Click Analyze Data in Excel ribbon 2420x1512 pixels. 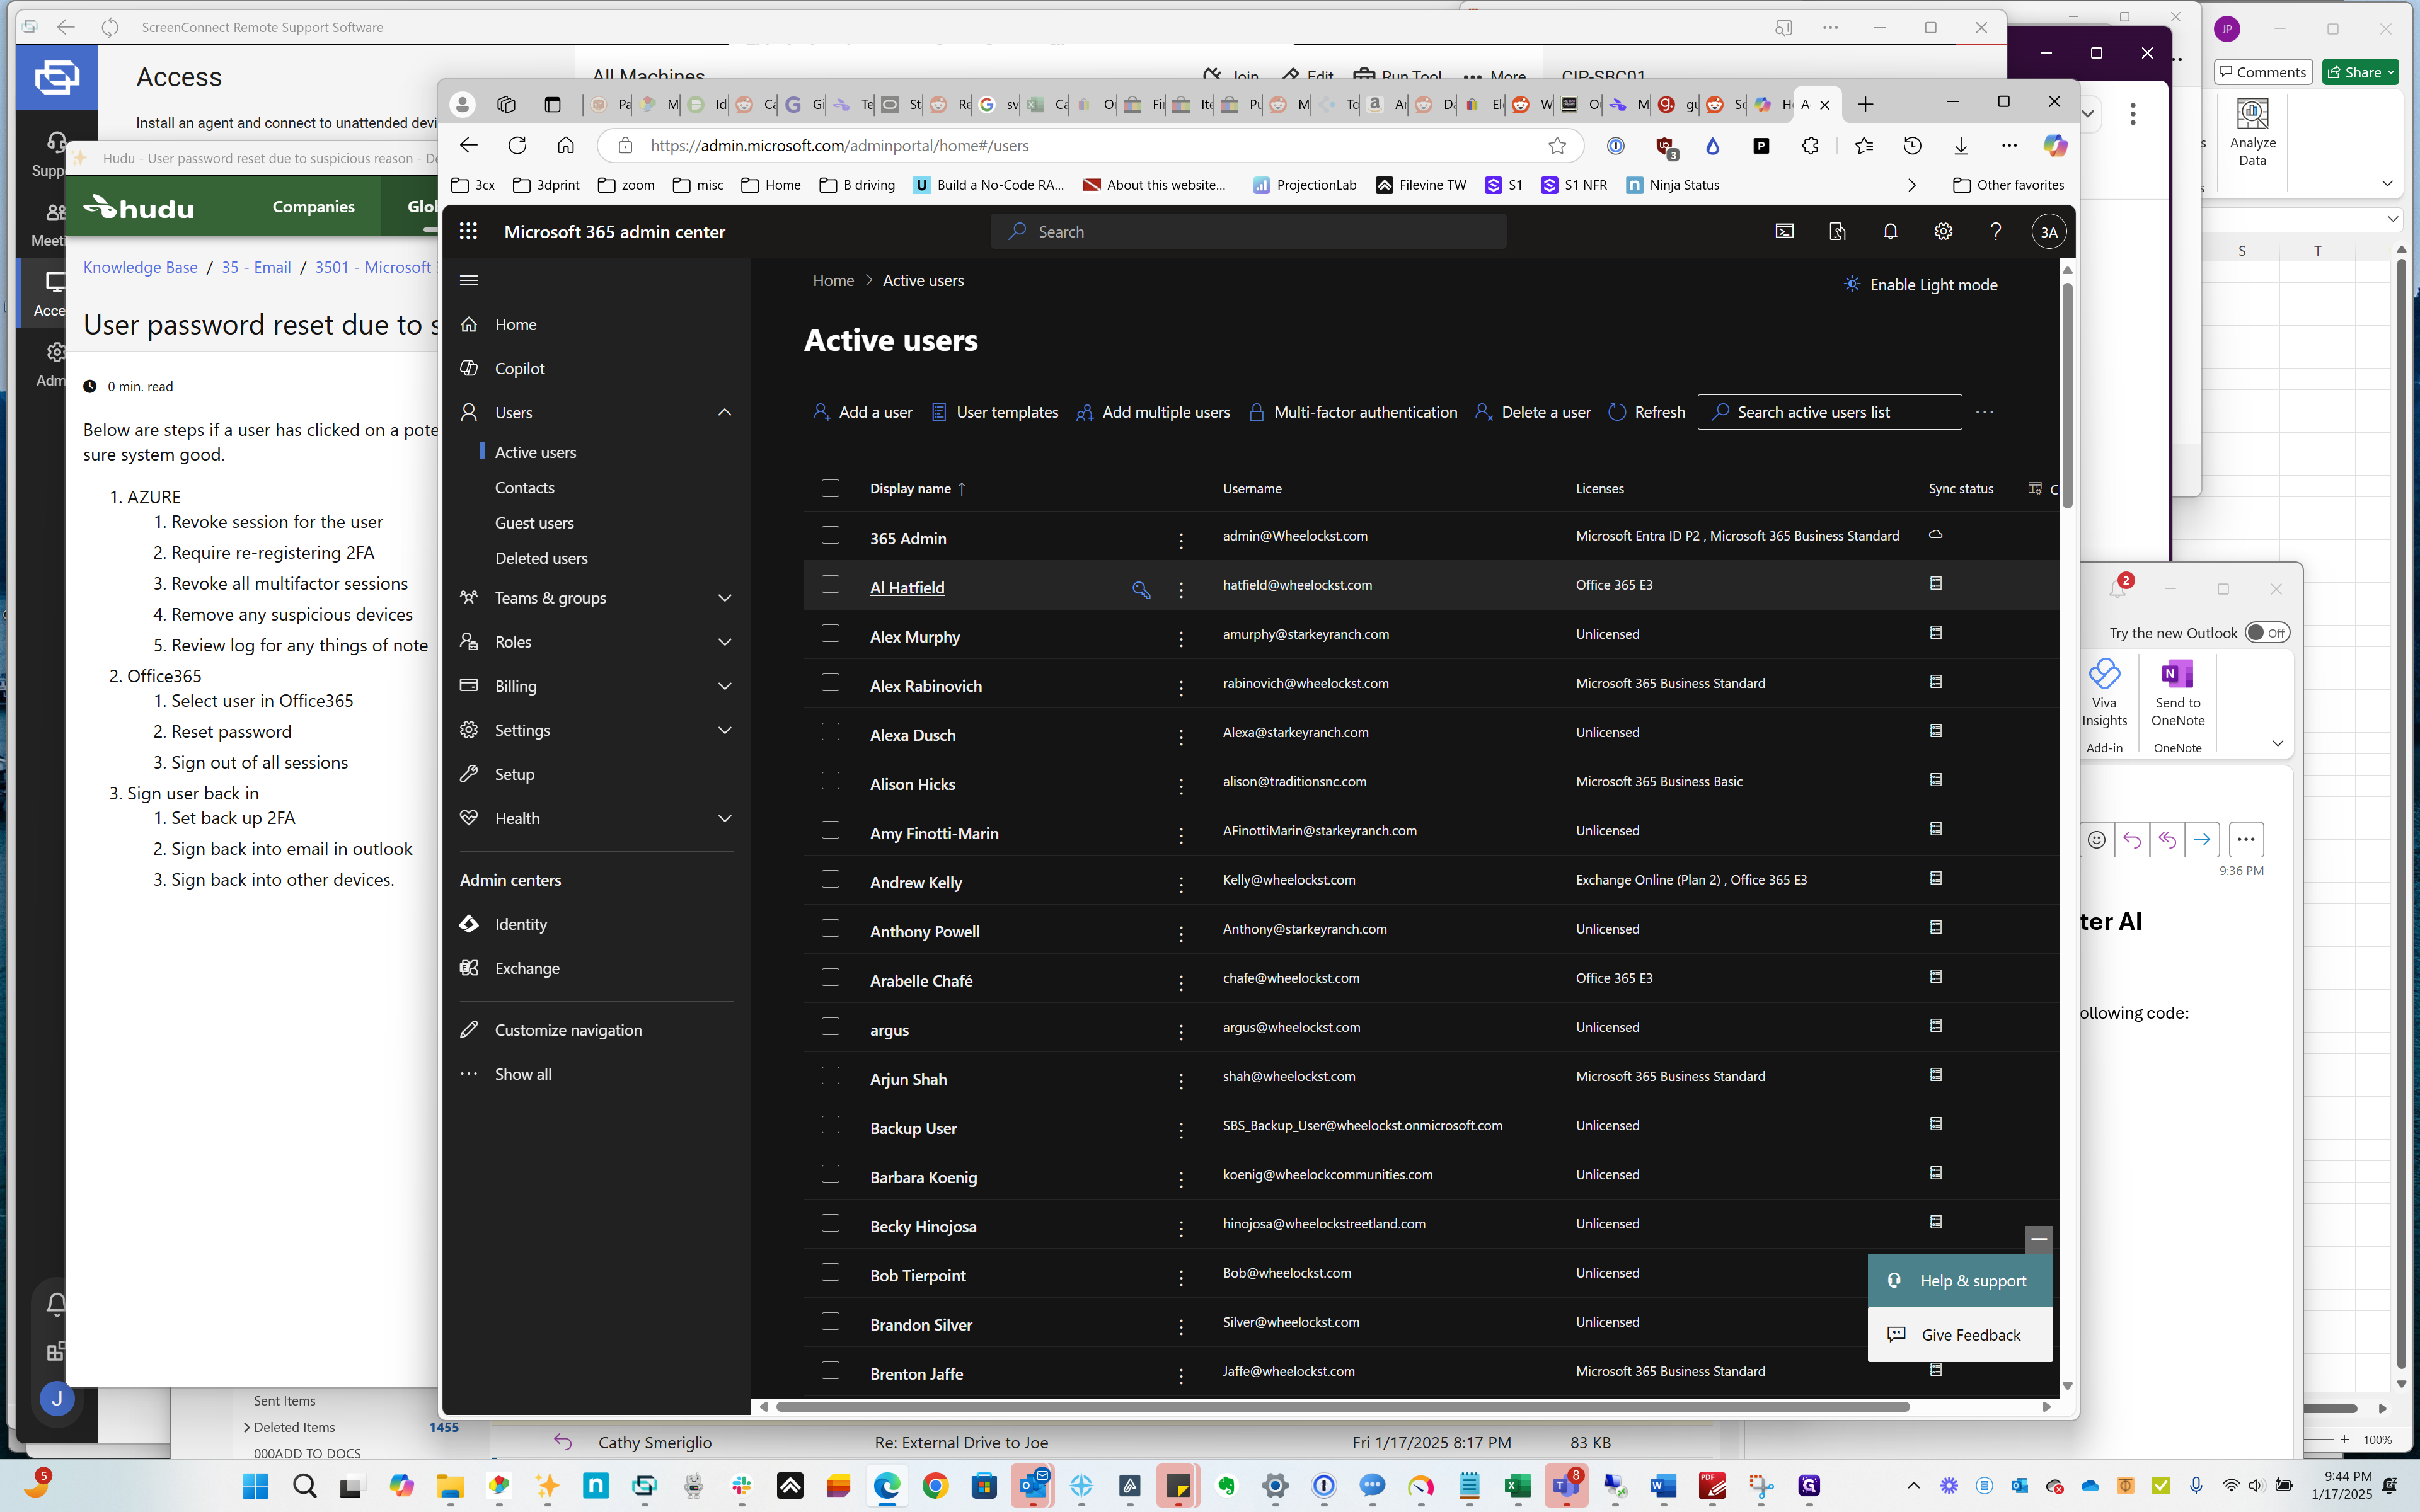pyautogui.click(x=2252, y=132)
